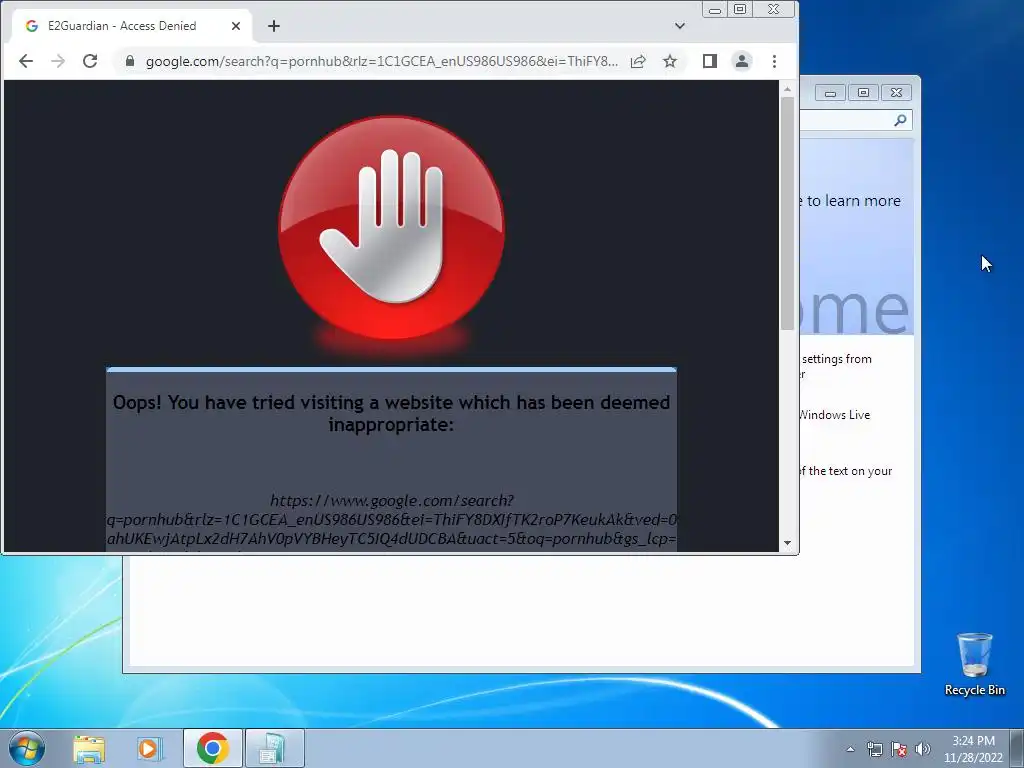Click the page scrollbar down arrow
This screenshot has height=768, width=1024.
pyautogui.click(x=788, y=543)
